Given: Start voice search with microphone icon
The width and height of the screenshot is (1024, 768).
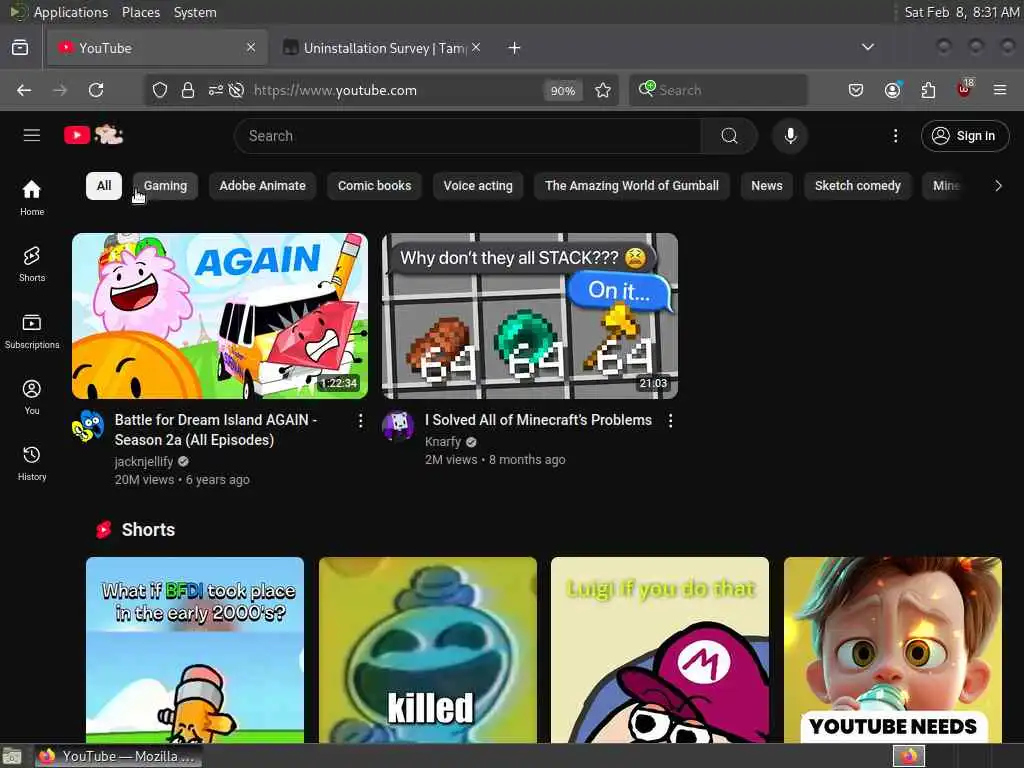Looking at the screenshot, I should coord(790,136).
